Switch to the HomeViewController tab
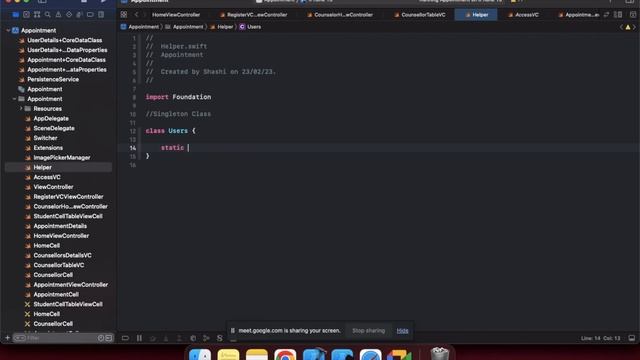 [176, 15]
